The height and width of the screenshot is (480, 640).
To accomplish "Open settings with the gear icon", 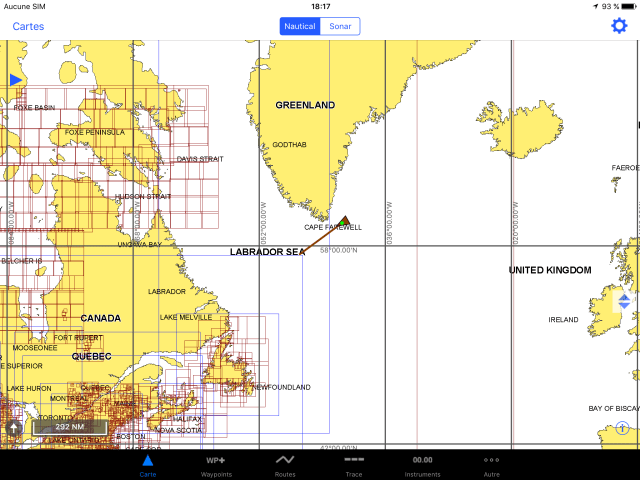I will click(619, 26).
